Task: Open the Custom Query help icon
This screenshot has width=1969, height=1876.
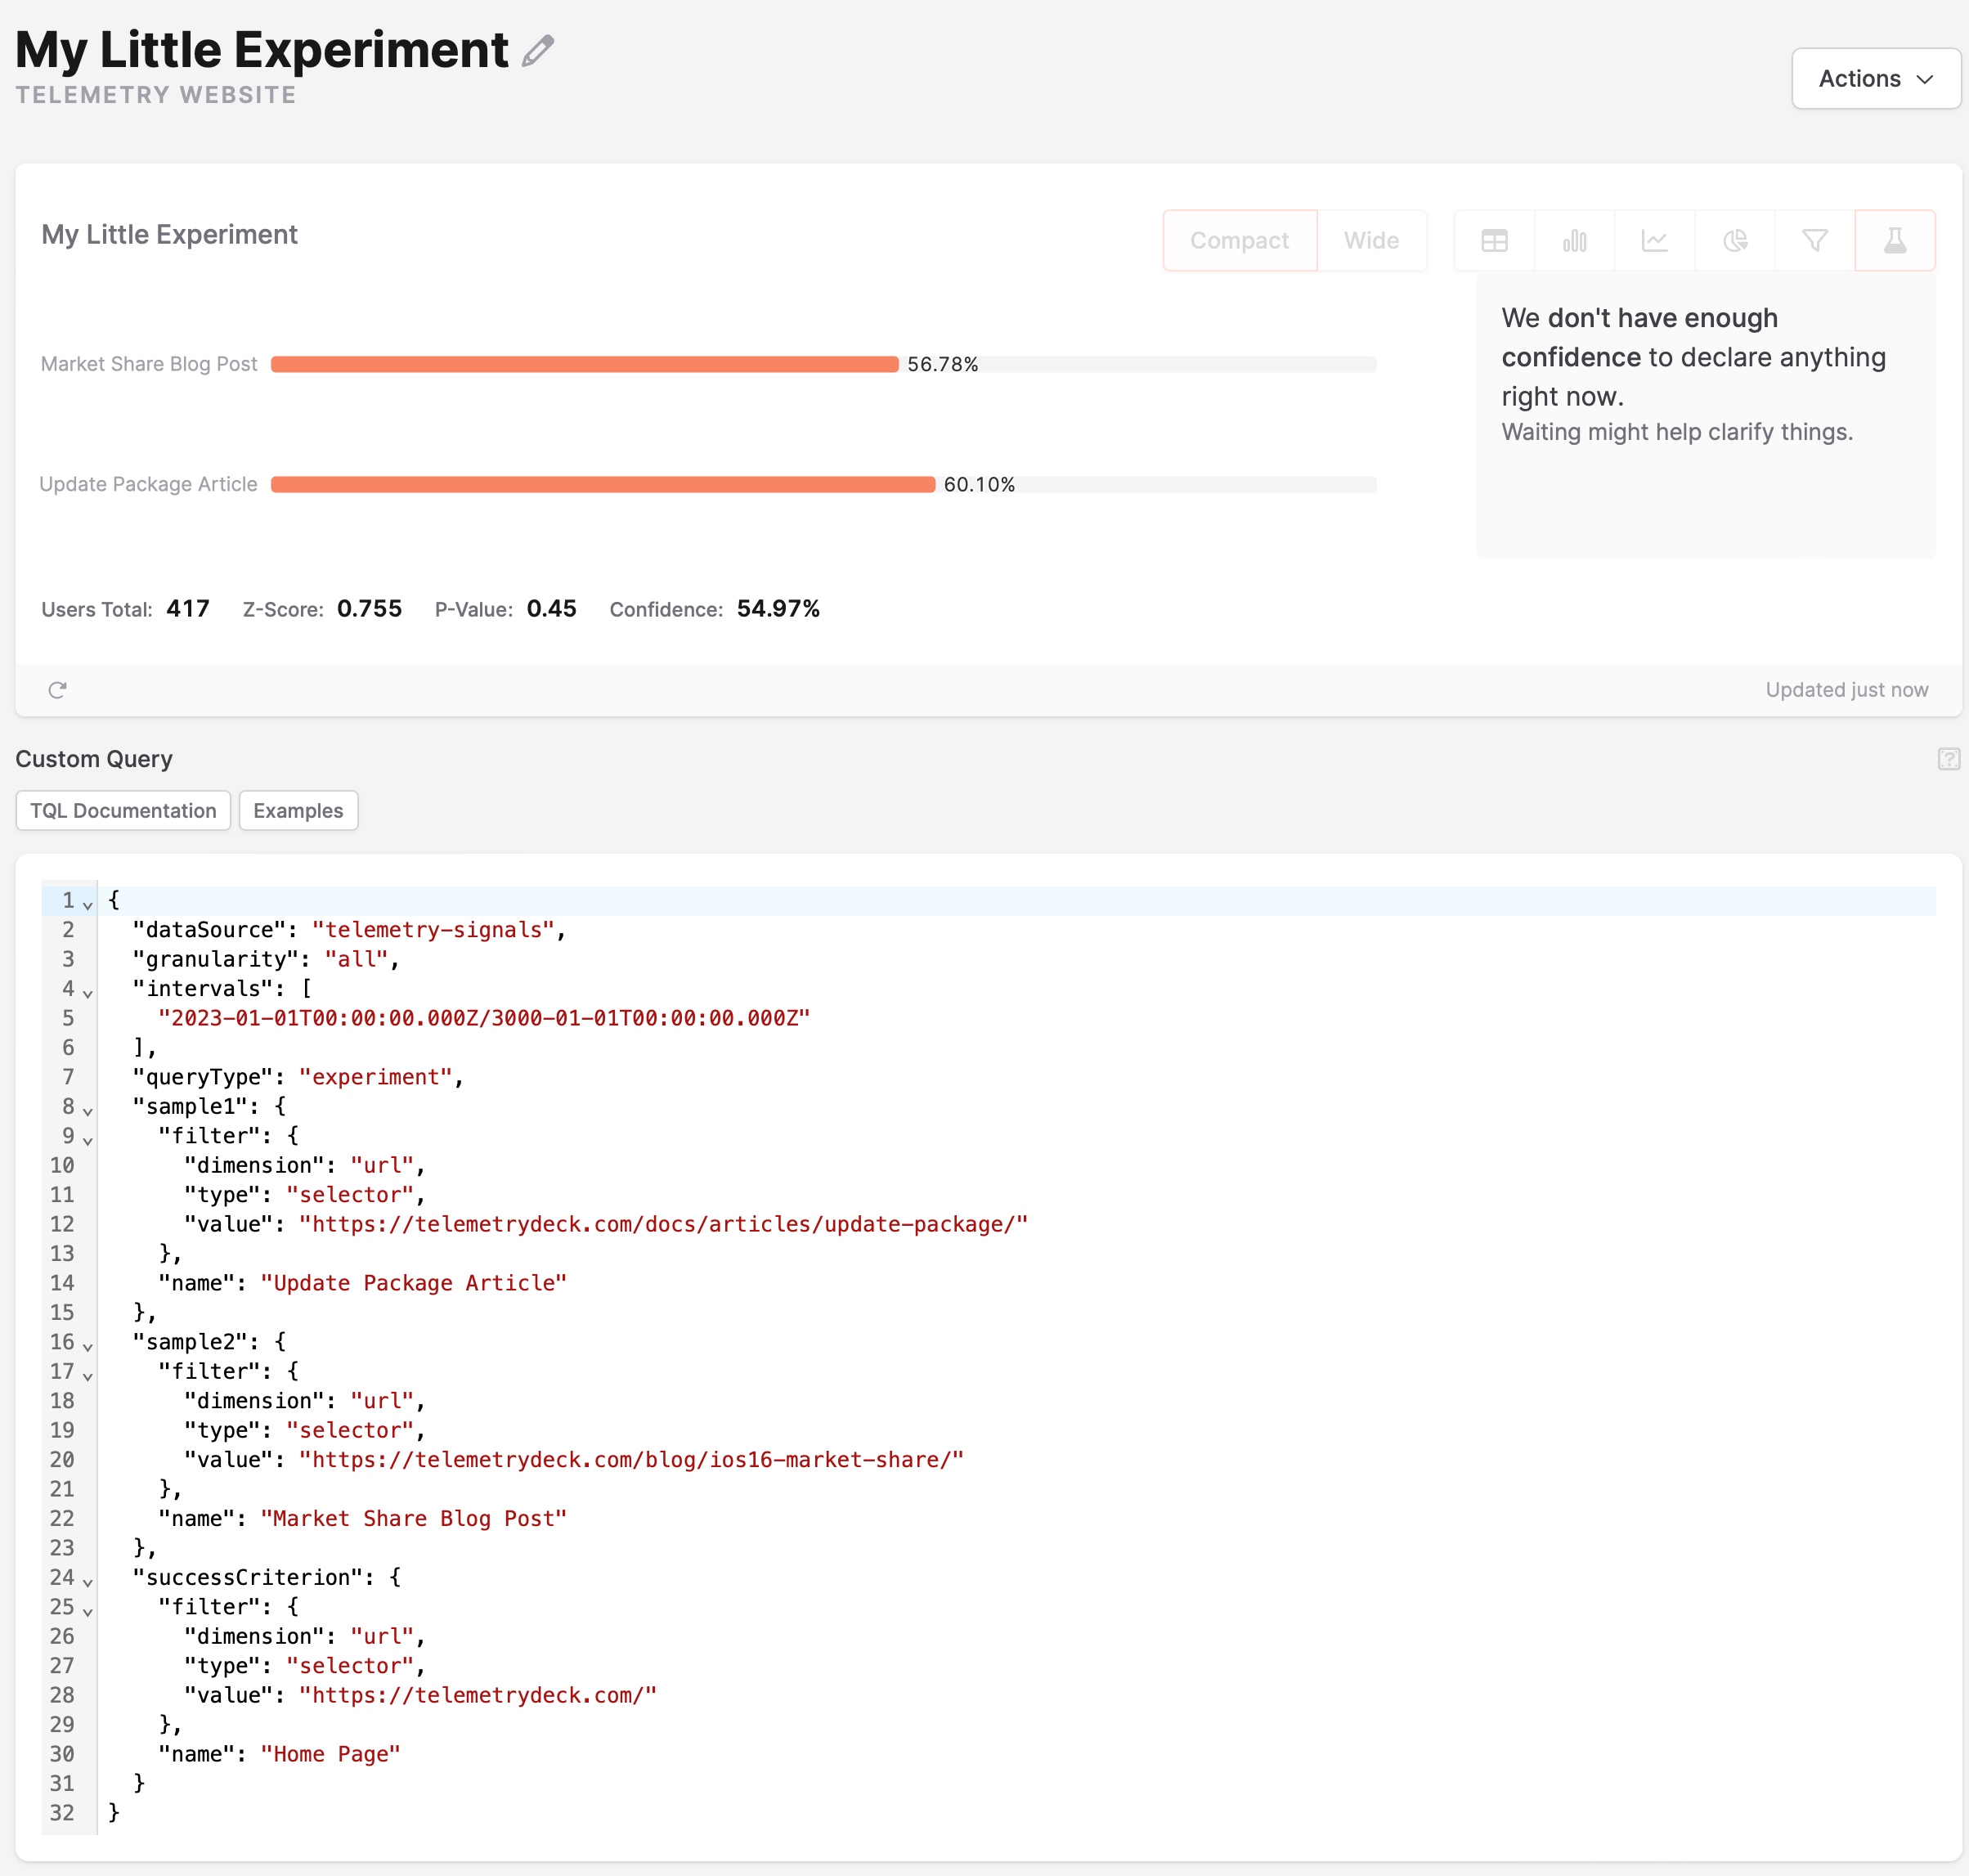Action: 1948,759
